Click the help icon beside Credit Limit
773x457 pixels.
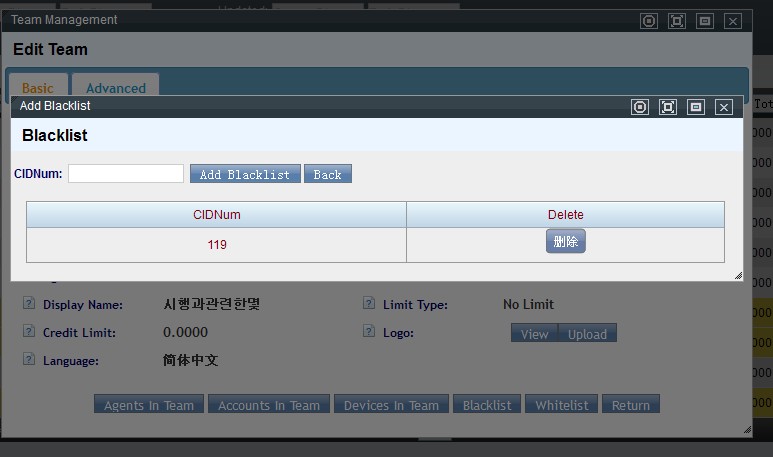(29, 332)
